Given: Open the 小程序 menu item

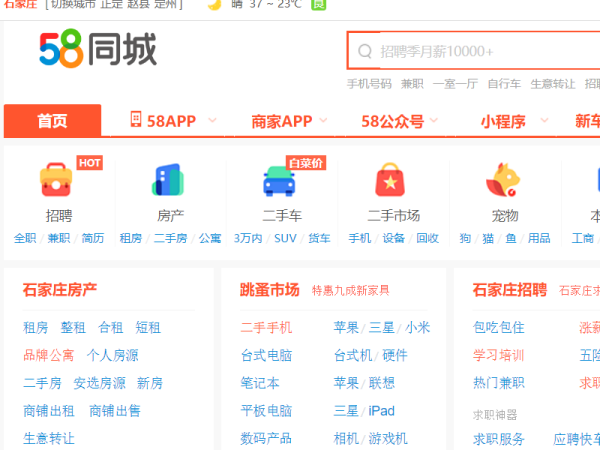Looking at the screenshot, I should click(x=503, y=121).
